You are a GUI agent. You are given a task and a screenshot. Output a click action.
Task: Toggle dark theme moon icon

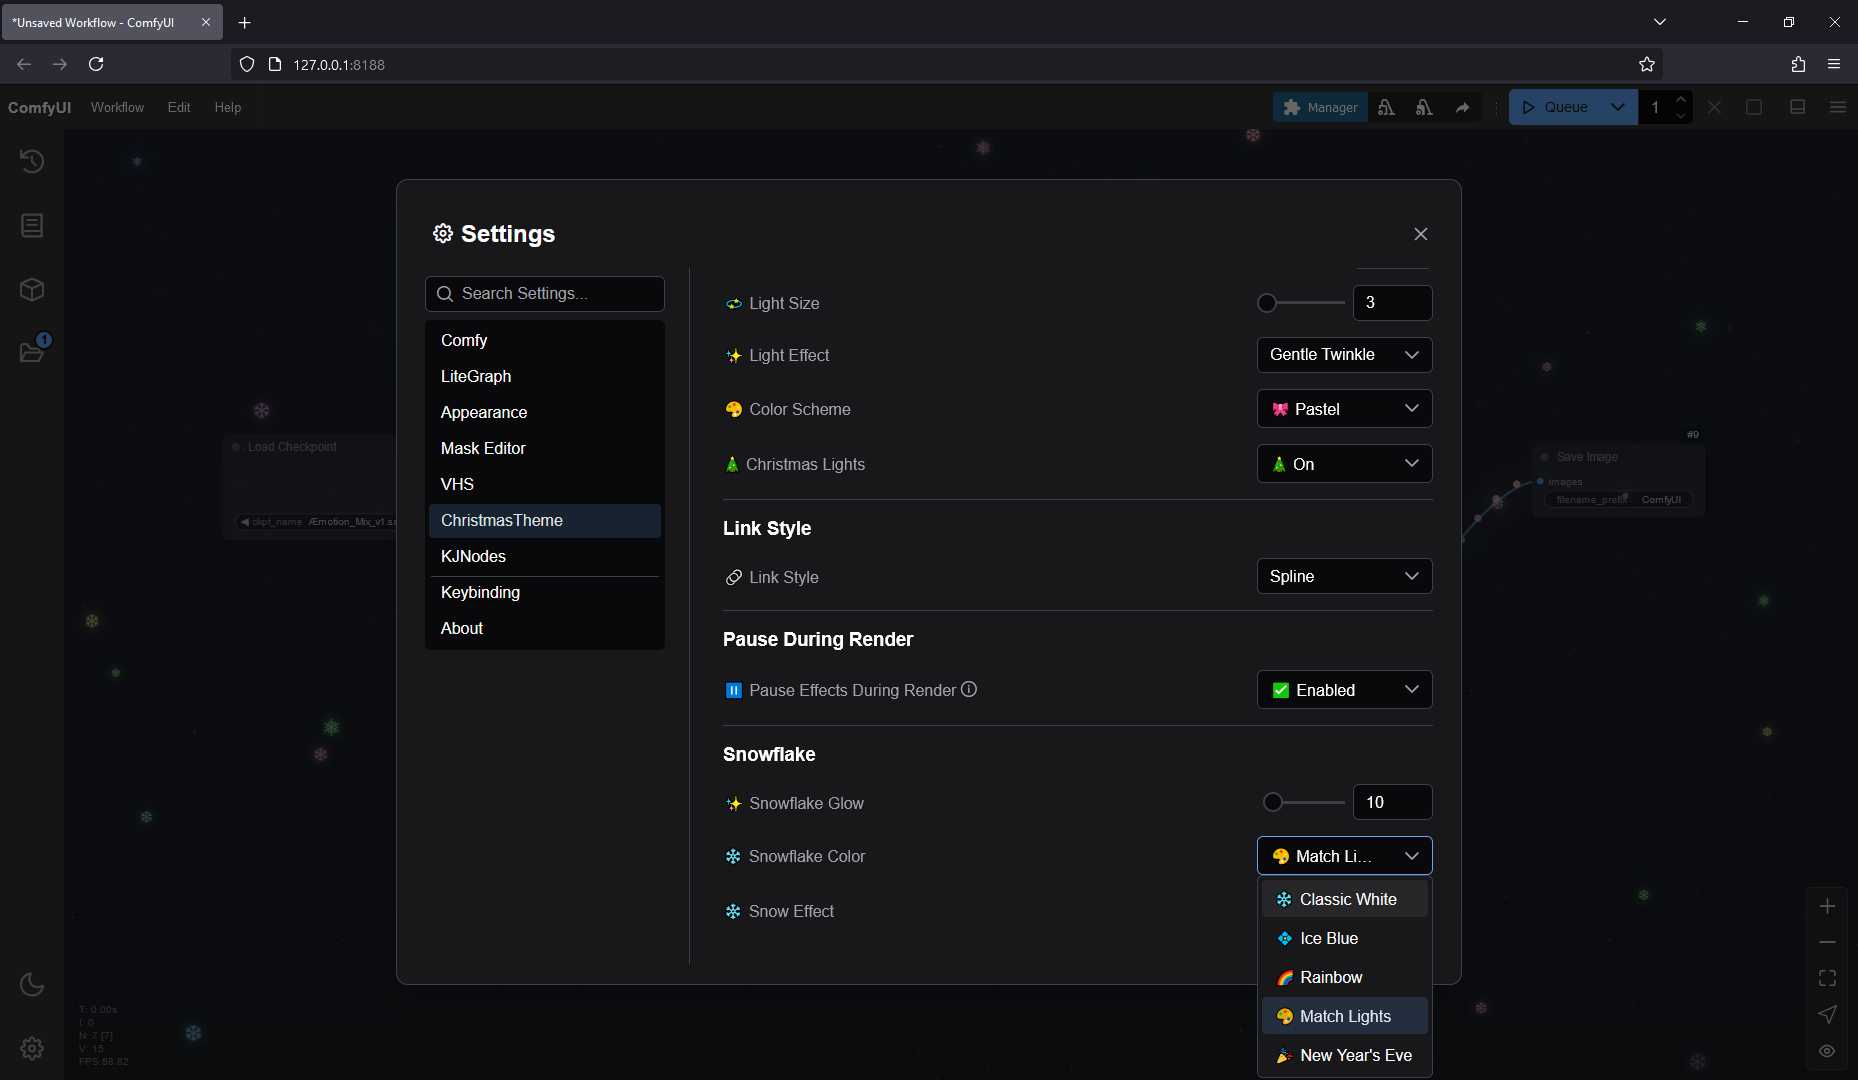click(32, 984)
